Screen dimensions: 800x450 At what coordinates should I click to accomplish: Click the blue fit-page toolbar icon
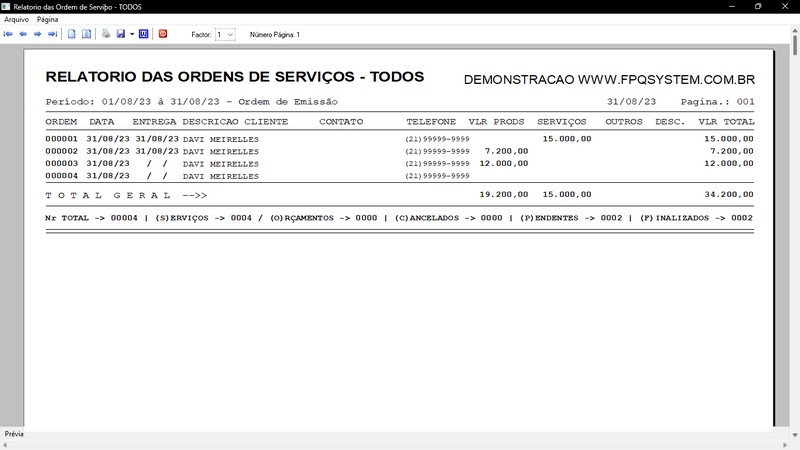click(x=144, y=34)
